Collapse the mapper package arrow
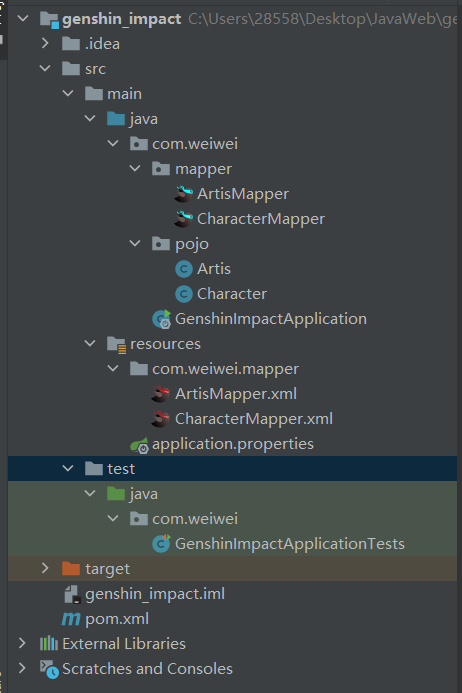 (135, 168)
